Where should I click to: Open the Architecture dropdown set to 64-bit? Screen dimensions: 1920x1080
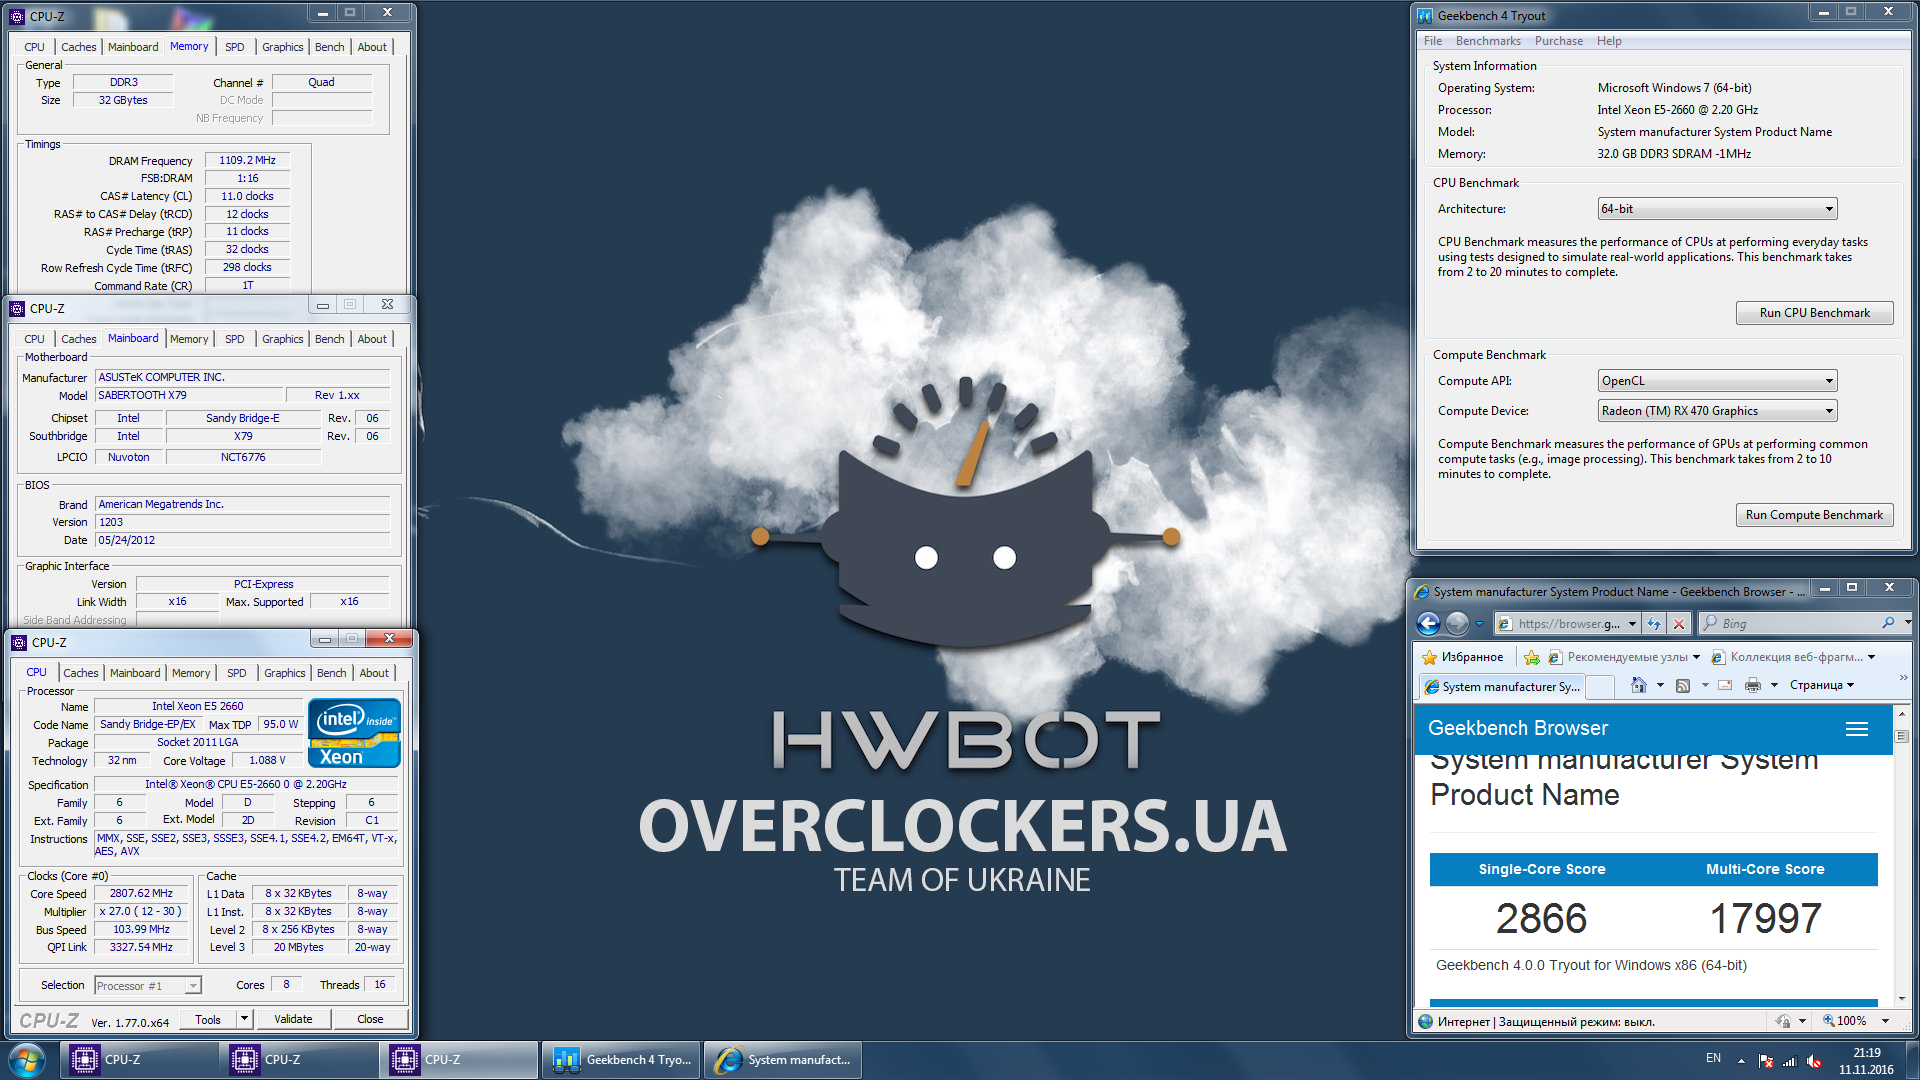1717,209
